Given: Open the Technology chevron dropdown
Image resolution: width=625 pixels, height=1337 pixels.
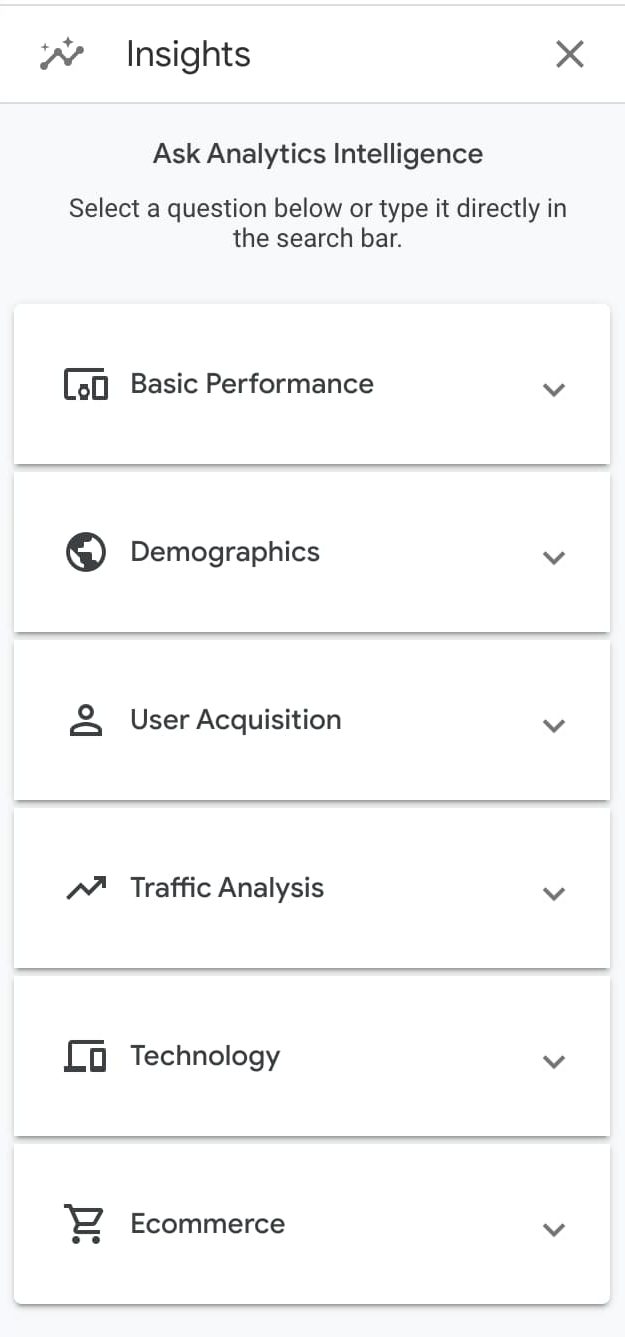Looking at the screenshot, I should pyautogui.click(x=554, y=1061).
